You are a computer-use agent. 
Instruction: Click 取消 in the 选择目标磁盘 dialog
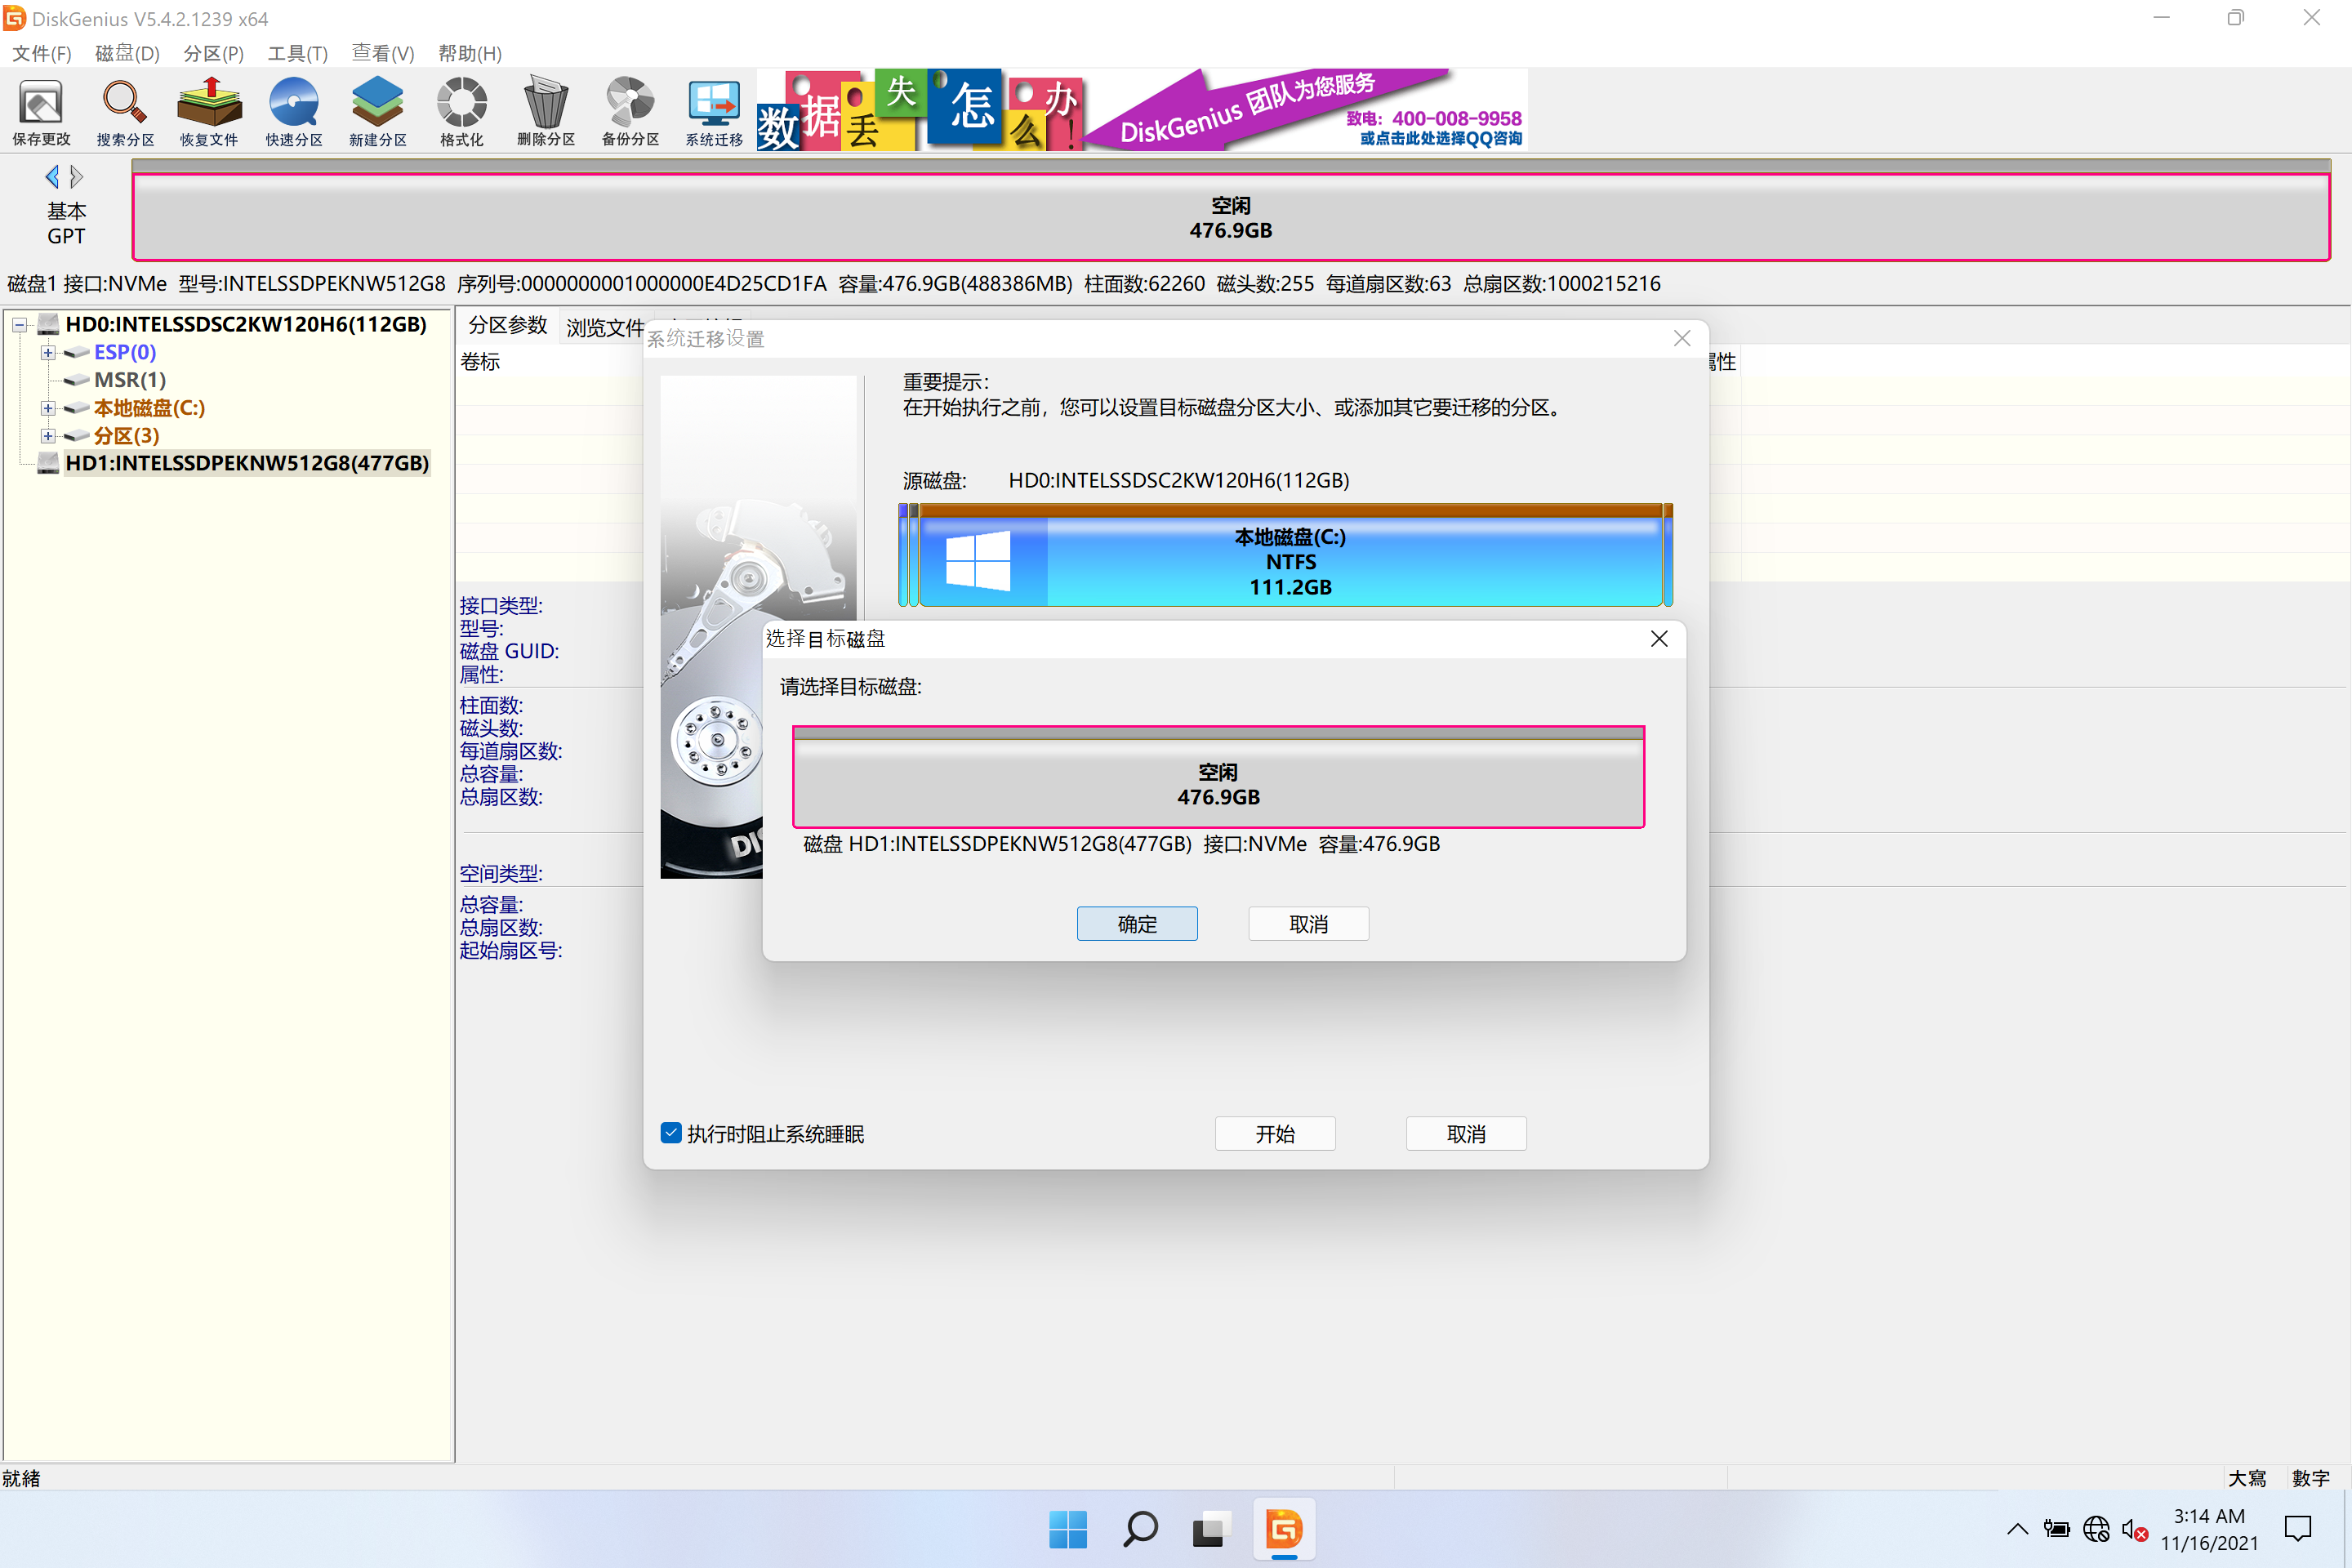1308,924
